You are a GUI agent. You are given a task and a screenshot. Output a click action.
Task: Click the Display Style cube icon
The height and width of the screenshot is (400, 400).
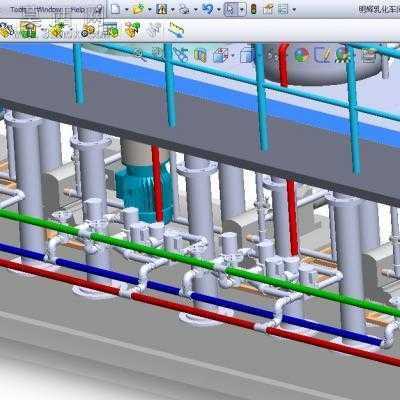click(247, 55)
